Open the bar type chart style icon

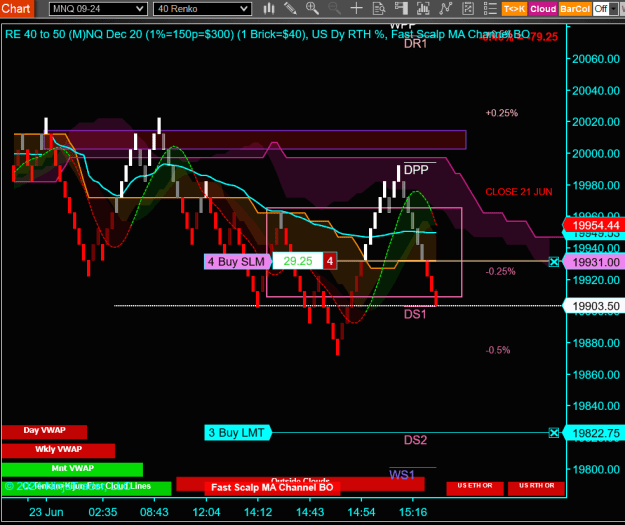coord(269,8)
